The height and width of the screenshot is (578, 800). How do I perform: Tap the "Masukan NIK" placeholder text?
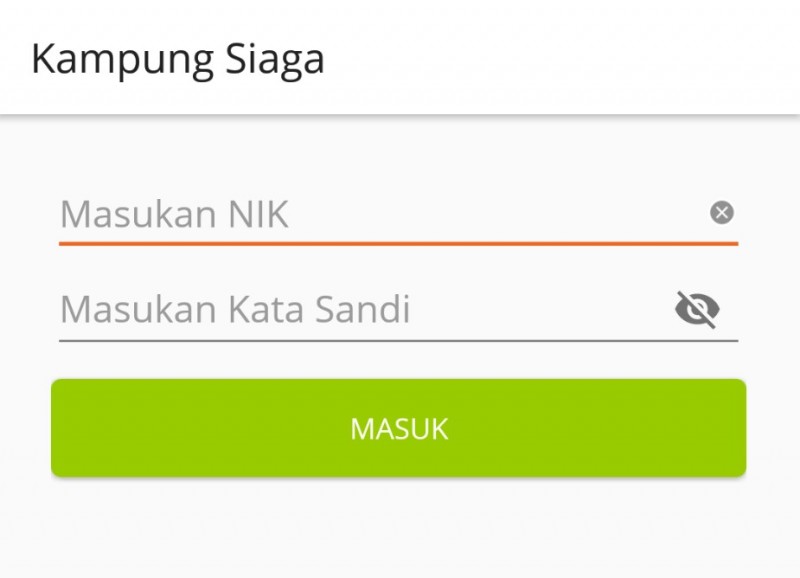click(x=175, y=214)
